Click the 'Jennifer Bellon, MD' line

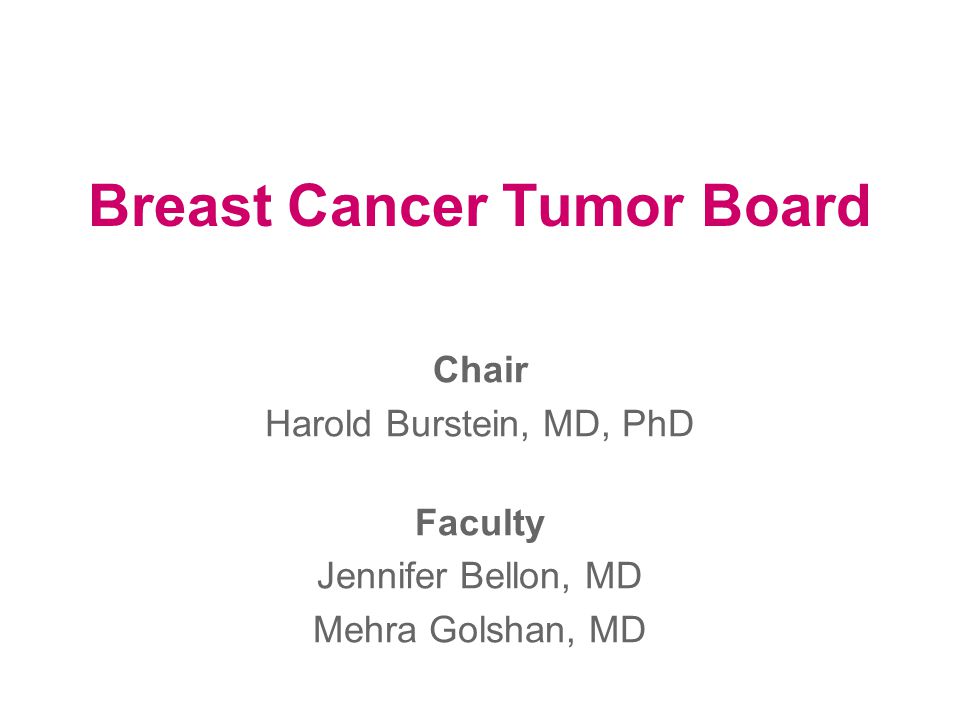coord(479,576)
